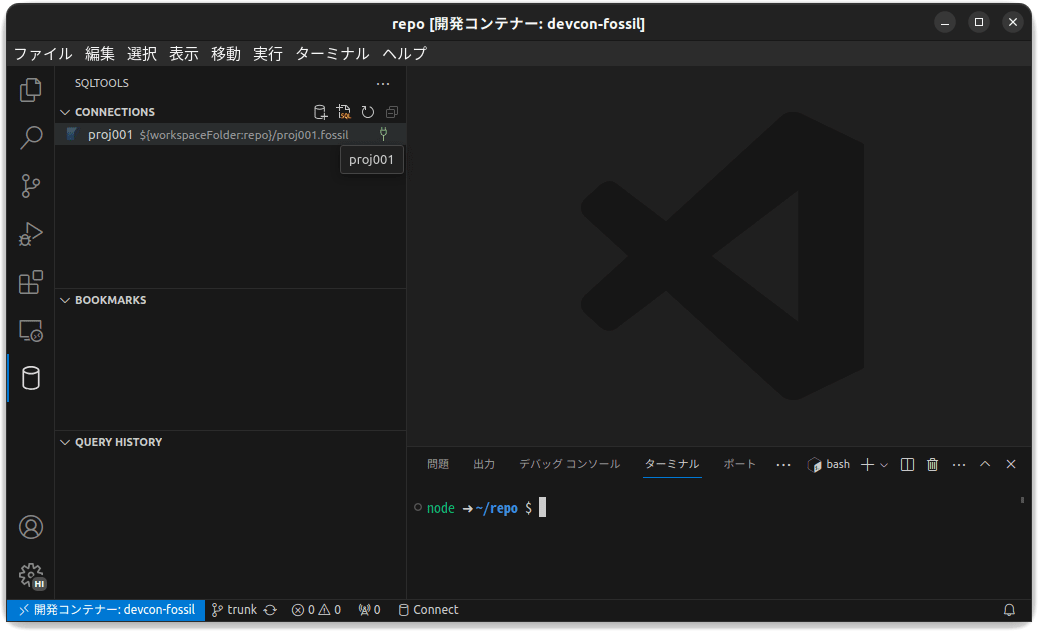The width and height of the screenshot is (1038, 631).
Task: Click the SQLTools Connect status item
Action: [428, 610]
